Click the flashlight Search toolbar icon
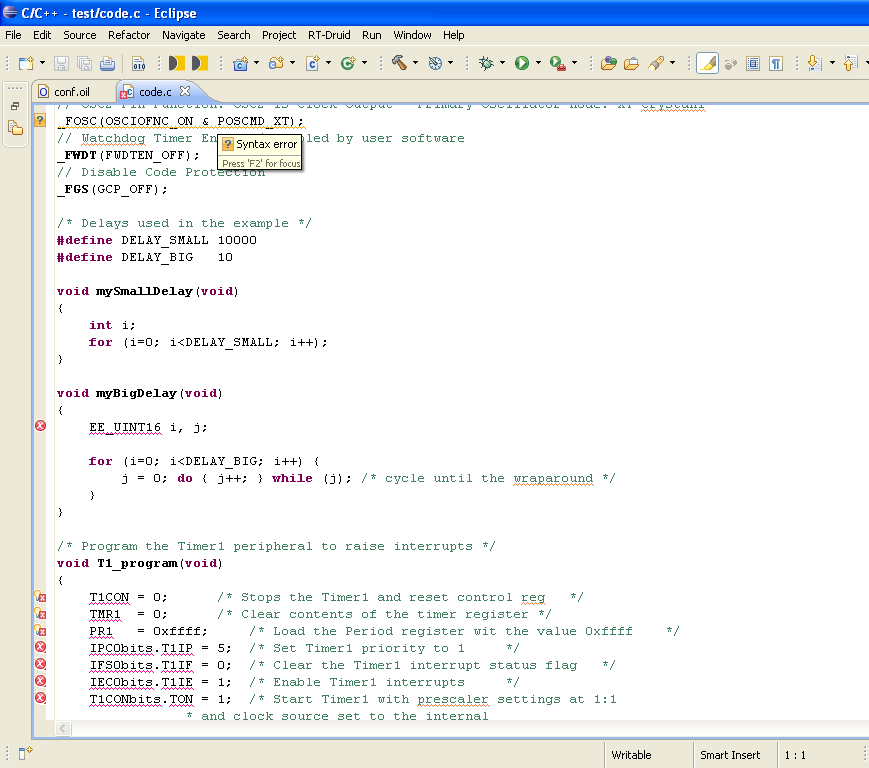The width and height of the screenshot is (869, 768). point(656,63)
